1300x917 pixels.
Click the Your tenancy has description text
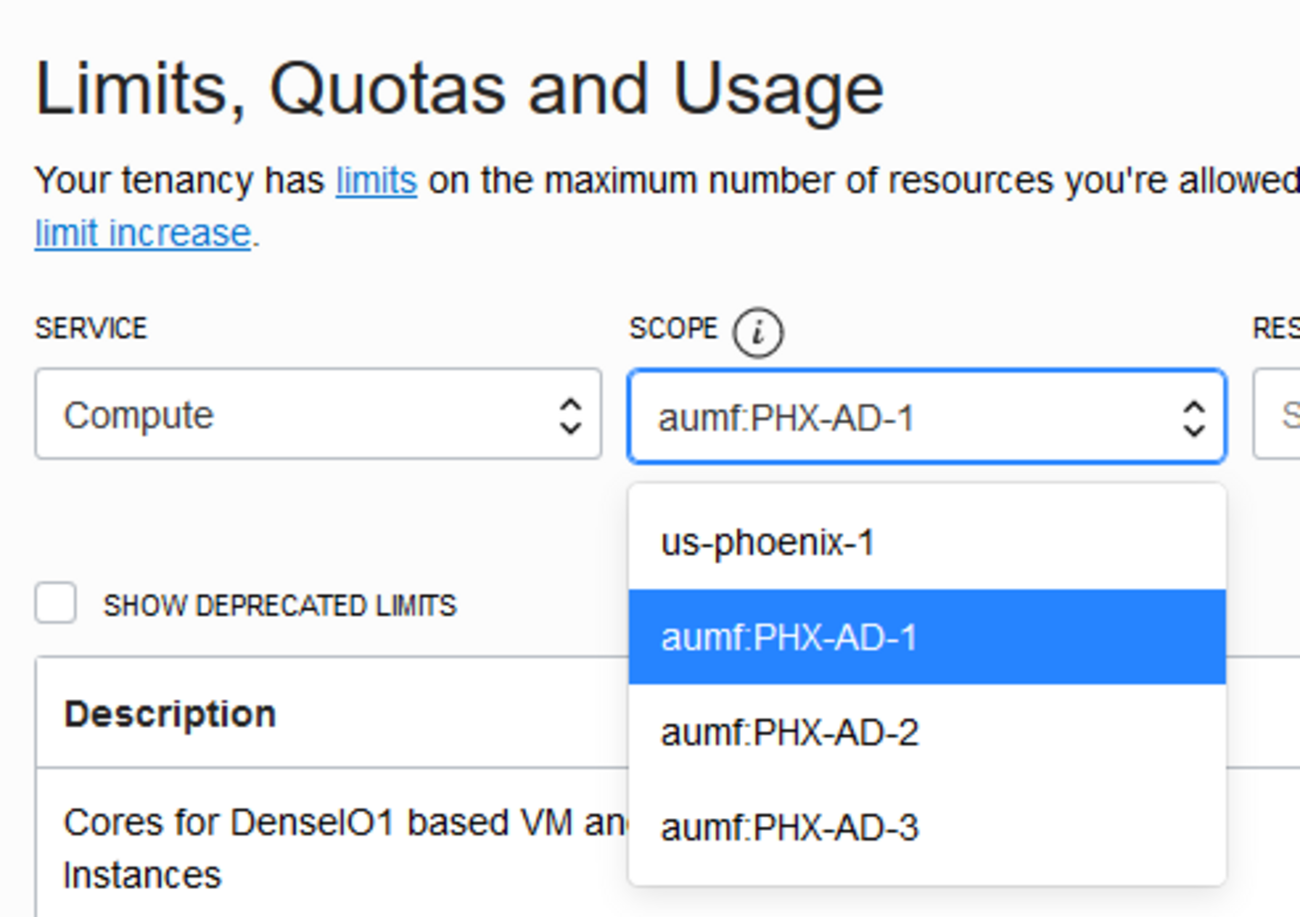180,181
